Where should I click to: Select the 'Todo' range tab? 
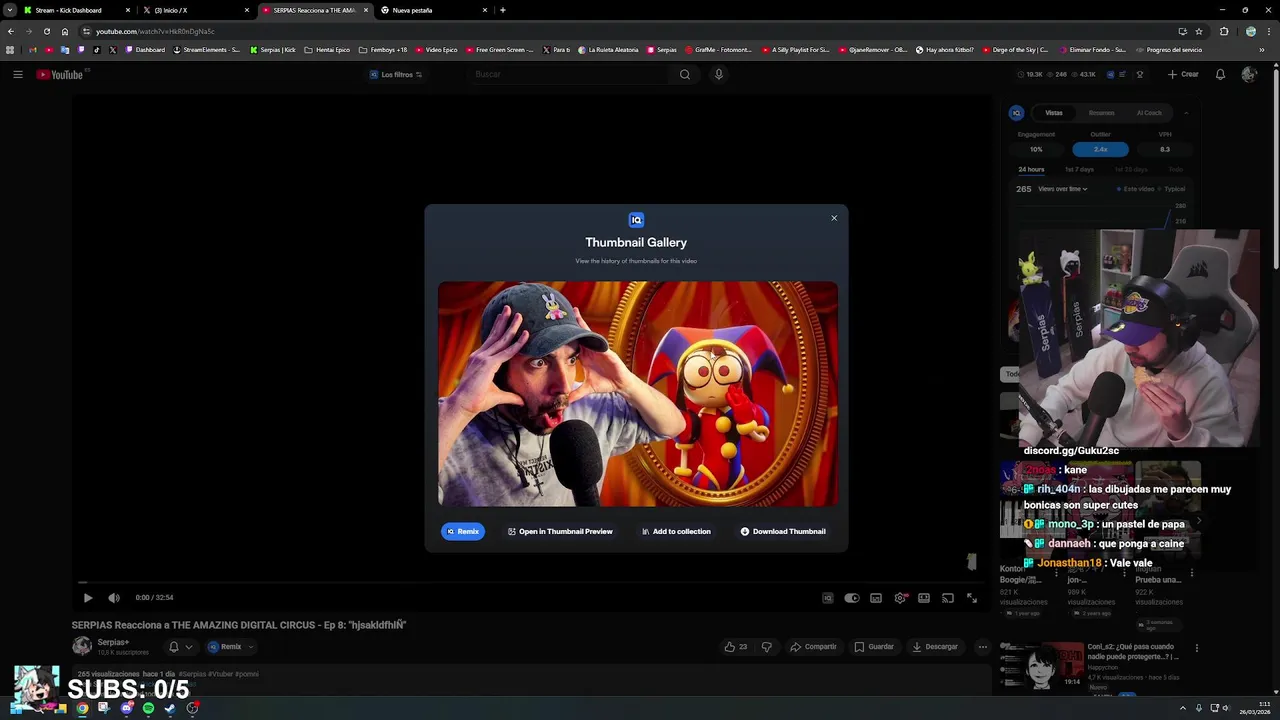click(1175, 169)
